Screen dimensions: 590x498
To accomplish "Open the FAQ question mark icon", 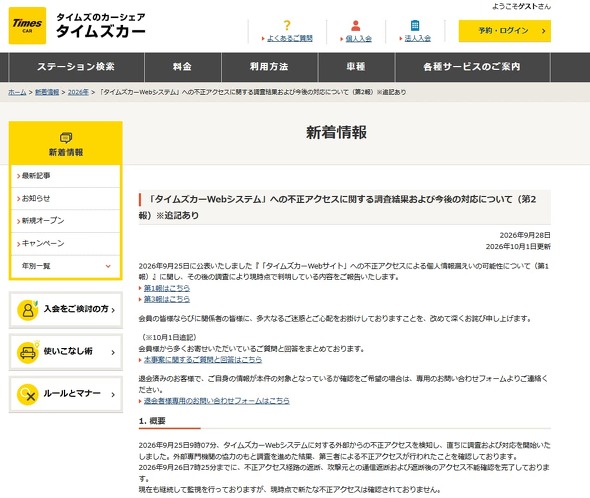I will click(287, 25).
